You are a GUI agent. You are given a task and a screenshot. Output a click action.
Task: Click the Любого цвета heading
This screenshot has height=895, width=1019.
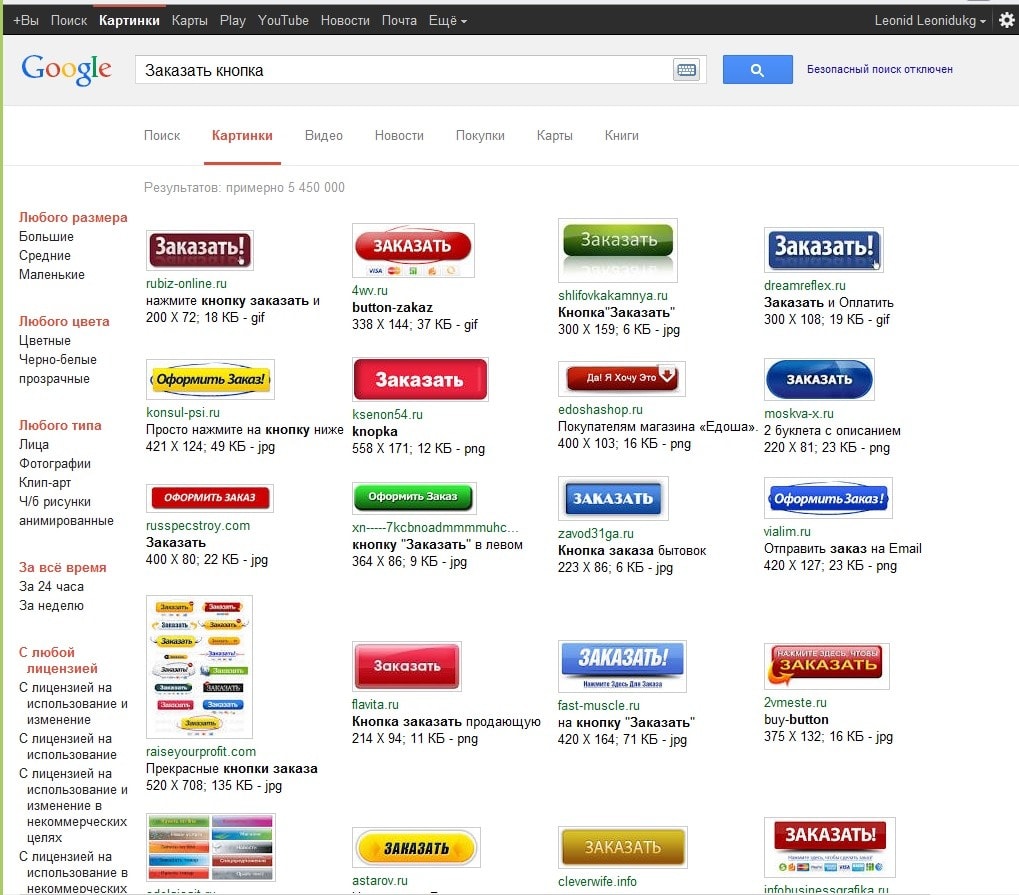64,321
